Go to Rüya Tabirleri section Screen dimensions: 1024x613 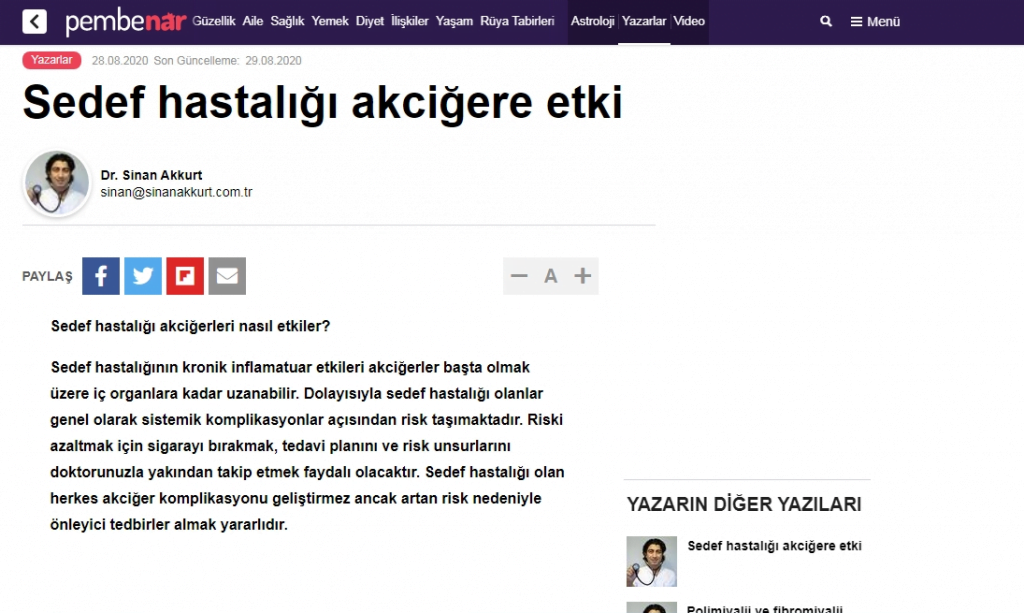coord(517,21)
